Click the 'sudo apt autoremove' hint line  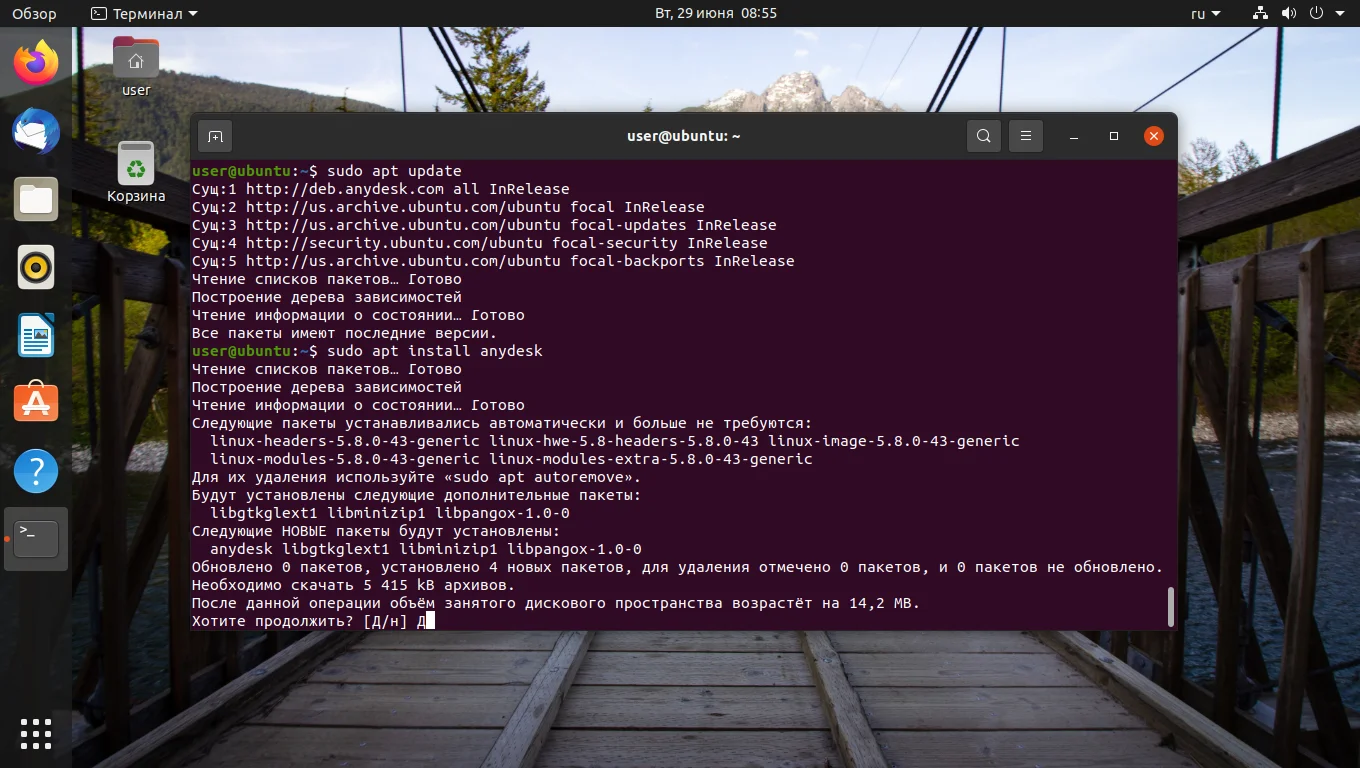pos(417,477)
